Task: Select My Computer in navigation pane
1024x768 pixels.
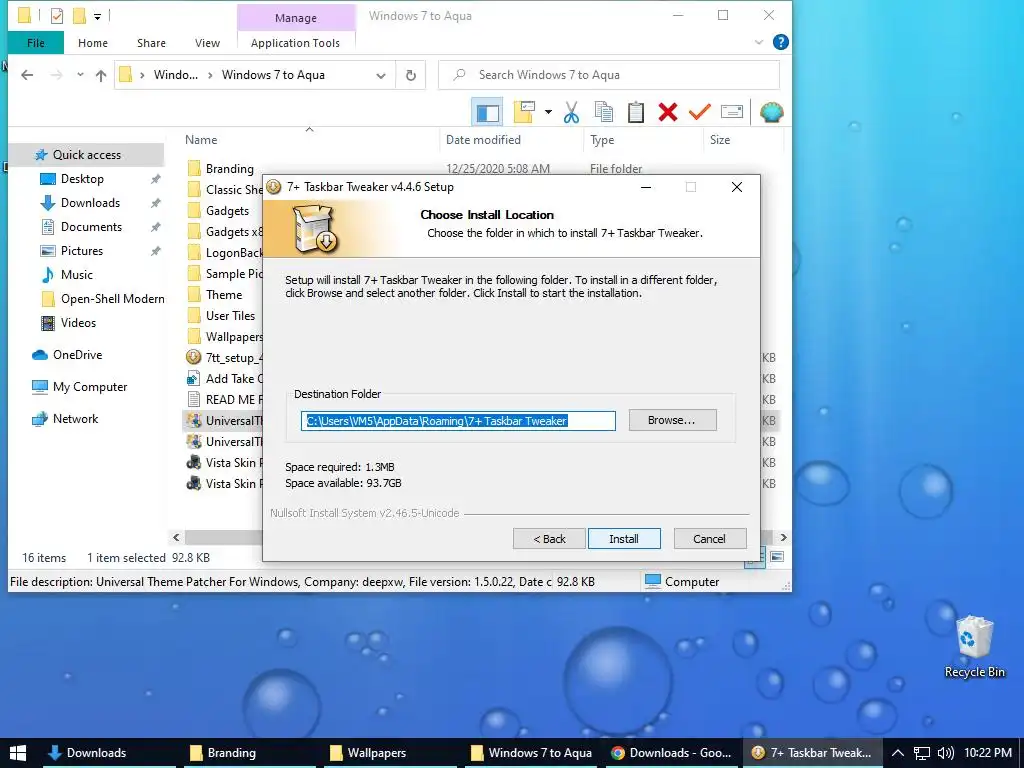Action: (89, 387)
